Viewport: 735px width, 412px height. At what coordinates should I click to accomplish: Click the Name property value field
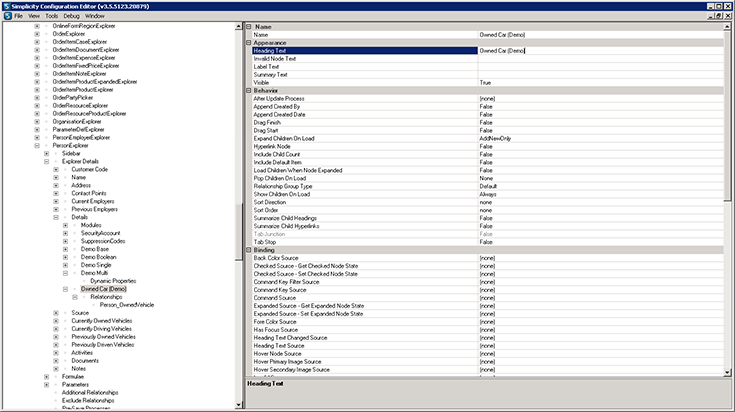600,35
